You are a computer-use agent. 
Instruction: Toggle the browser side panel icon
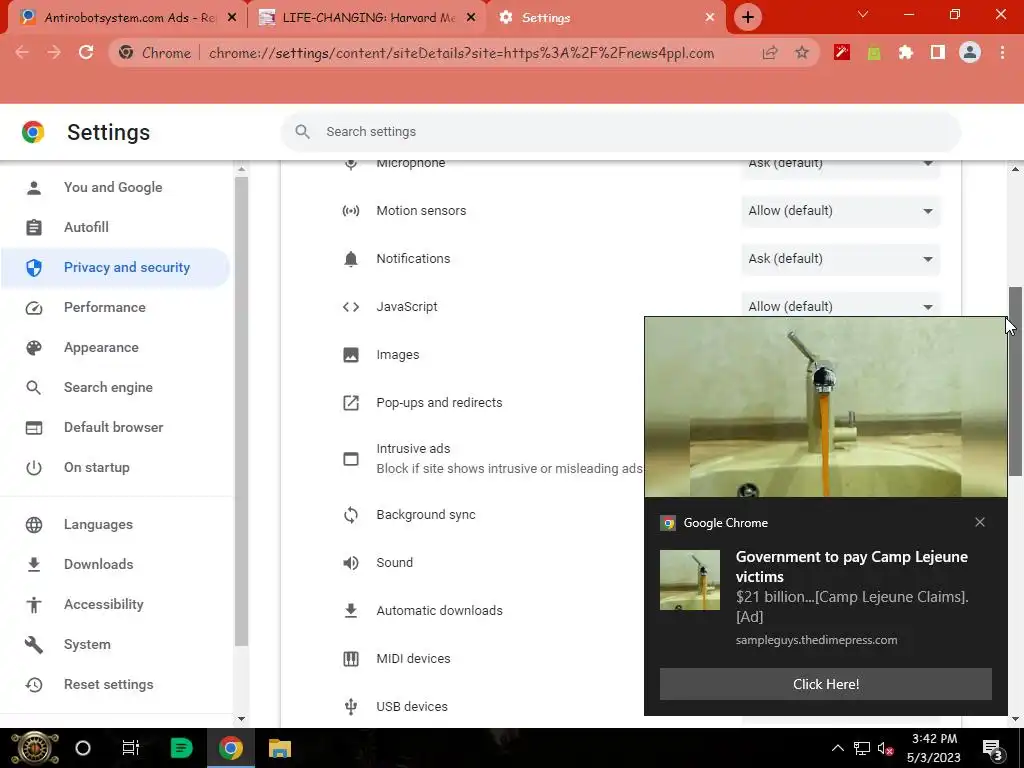click(x=938, y=52)
